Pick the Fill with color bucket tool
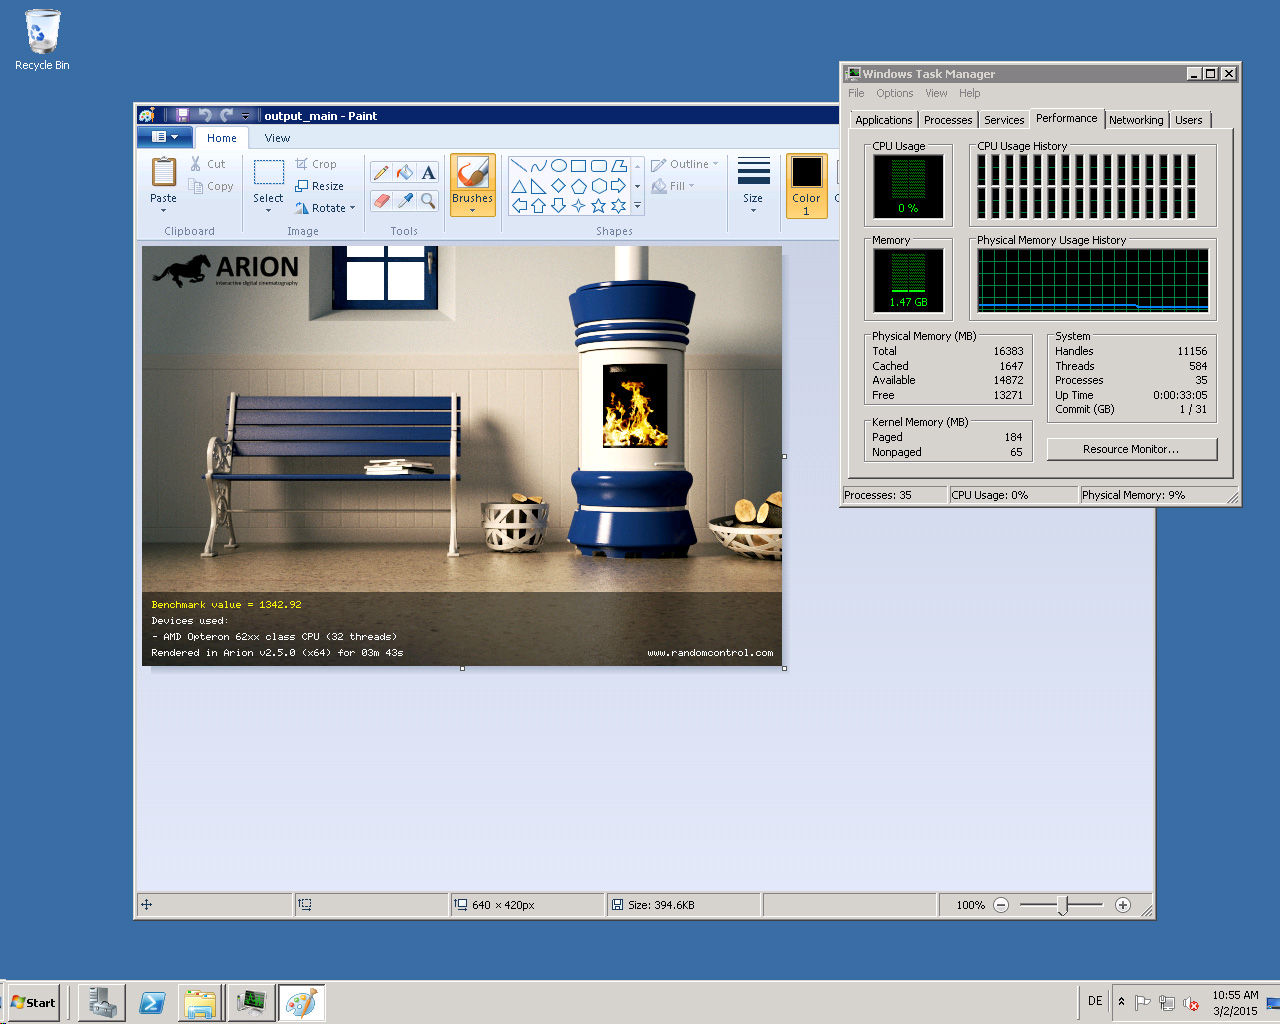Image resolution: width=1280 pixels, height=1024 pixels. click(x=404, y=173)
